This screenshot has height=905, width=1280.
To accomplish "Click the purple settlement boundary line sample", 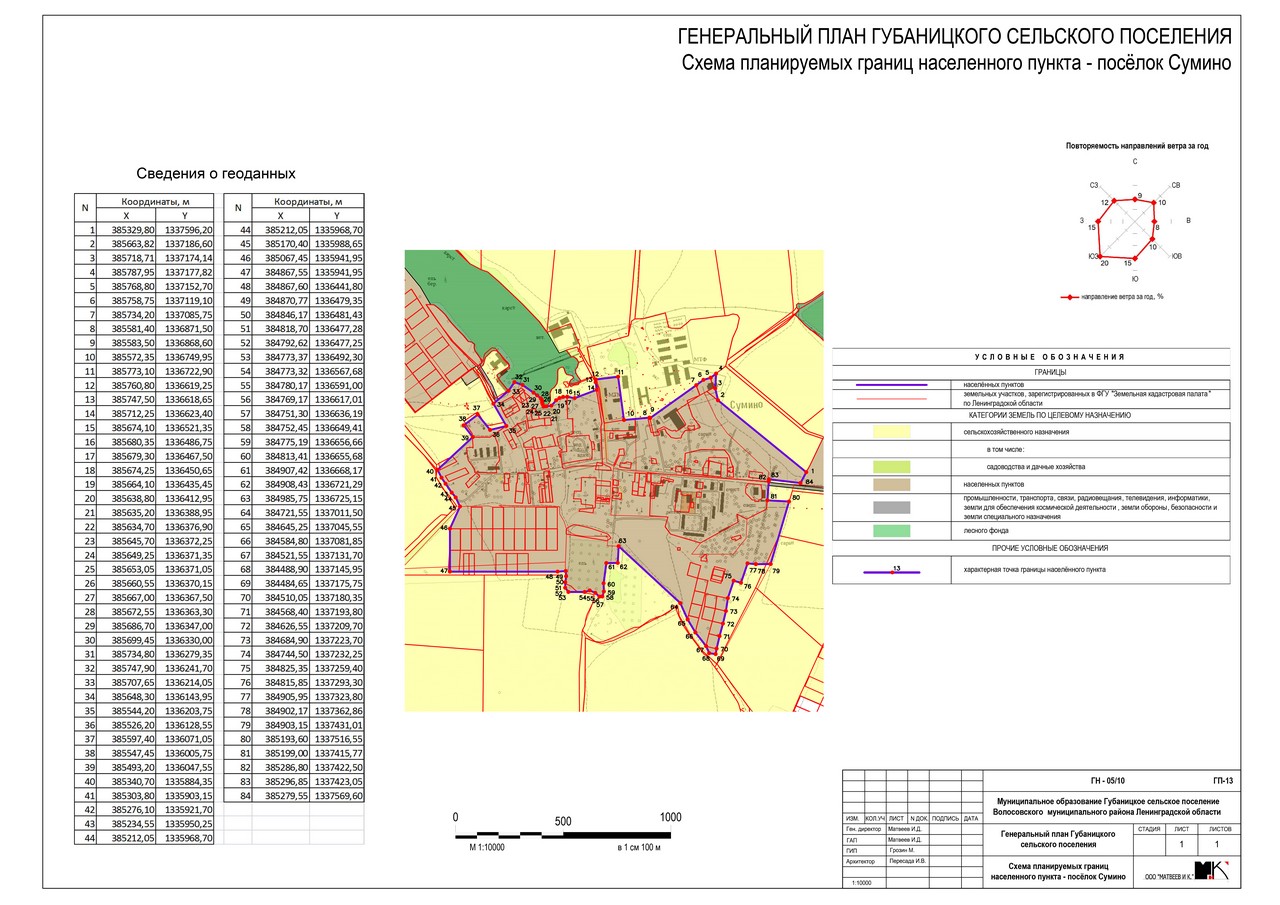I will [x=891, y=384].
